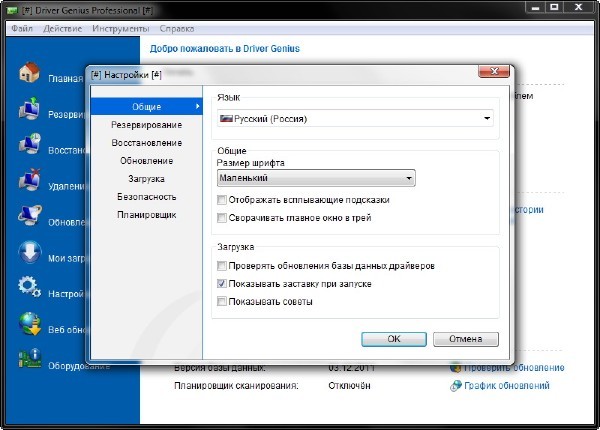Click the update schedule icon beside График обновлений

pos(455,386)
